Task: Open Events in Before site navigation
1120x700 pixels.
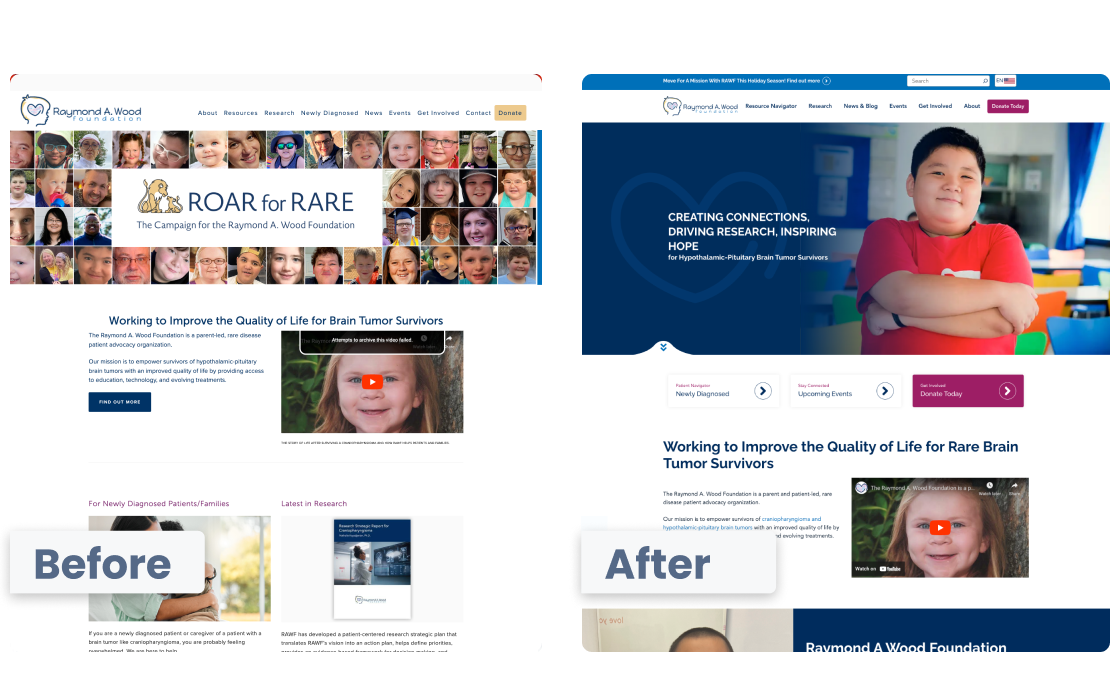Action: tap(400, 113)
